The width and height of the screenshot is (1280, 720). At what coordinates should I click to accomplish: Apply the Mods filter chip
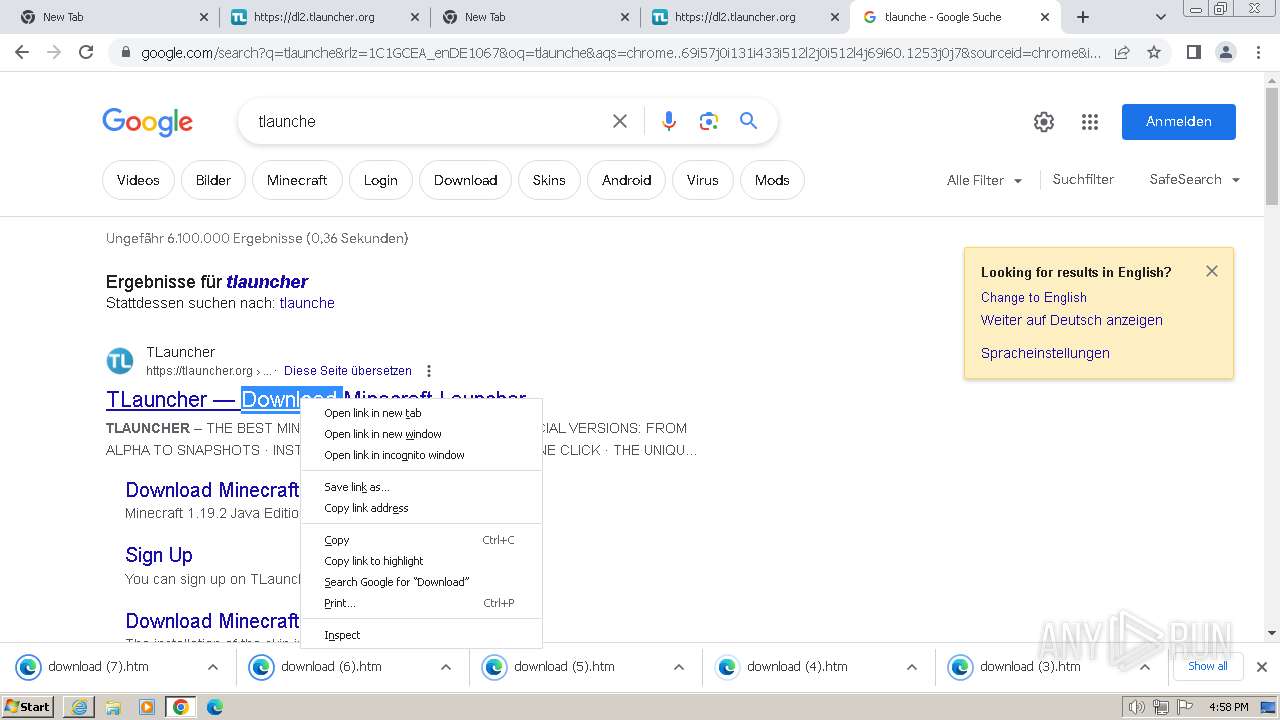772,180
